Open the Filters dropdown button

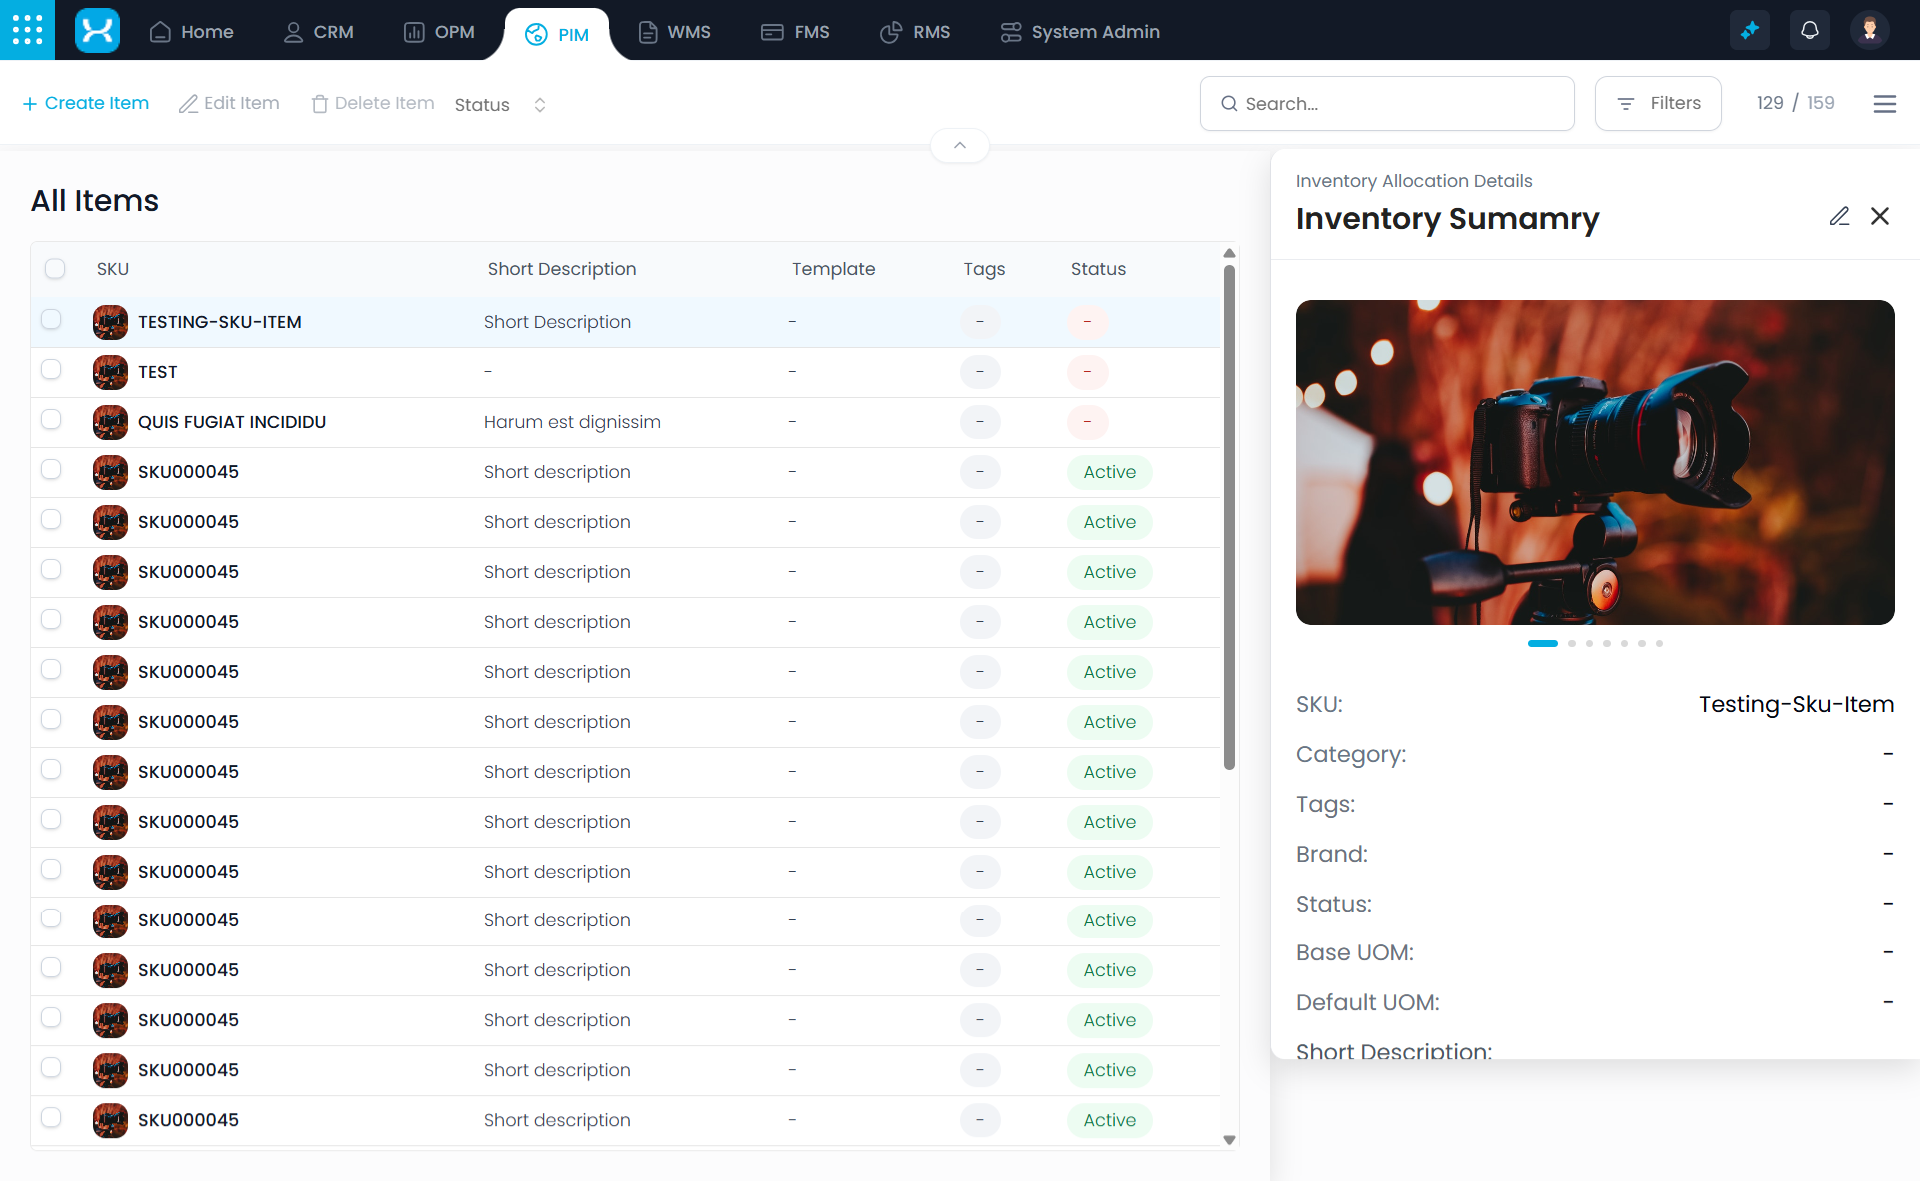pos(1657,103)
